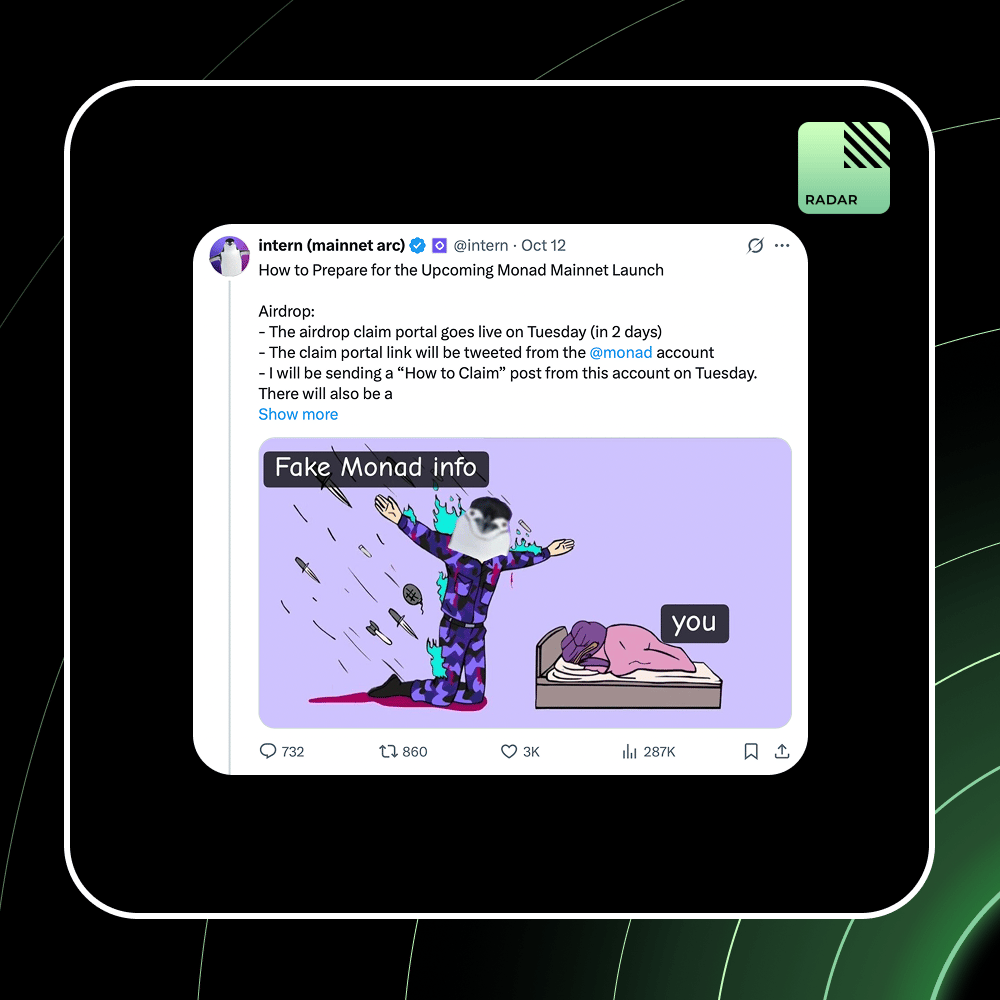Screen dimensions: 1000x1000
Task: Bookmark the tweet
Action: pyautogui.click(x=751, y=751)
